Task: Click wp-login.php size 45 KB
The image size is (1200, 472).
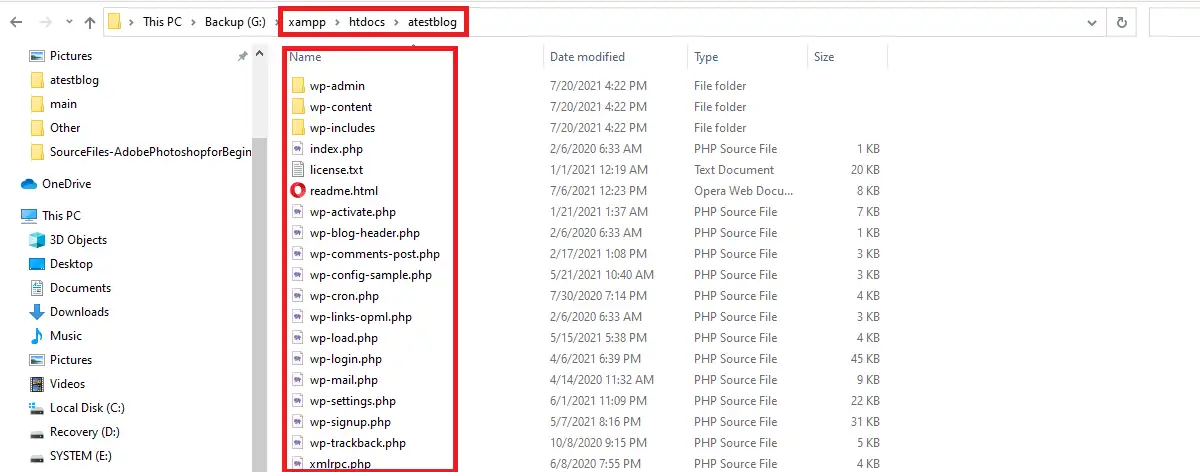Action: pos(865,359)
